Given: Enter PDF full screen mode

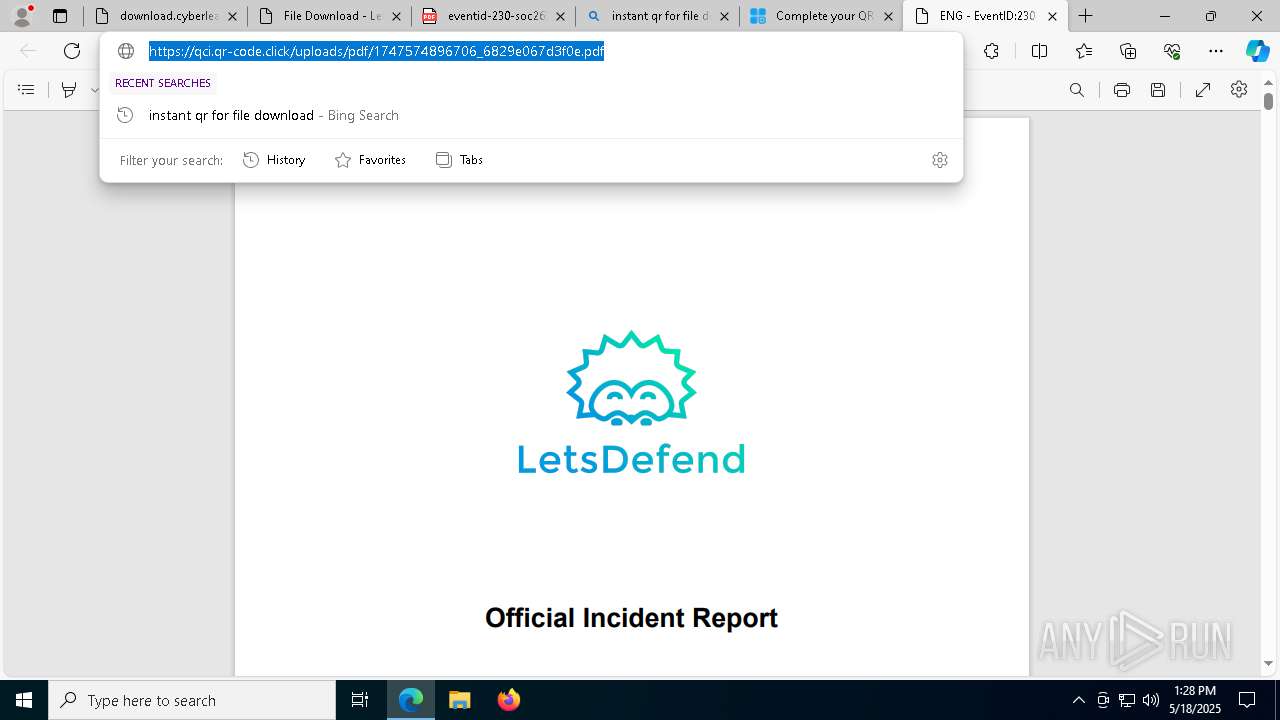Looking at the screenshot, I should (x=1203, y=90).
